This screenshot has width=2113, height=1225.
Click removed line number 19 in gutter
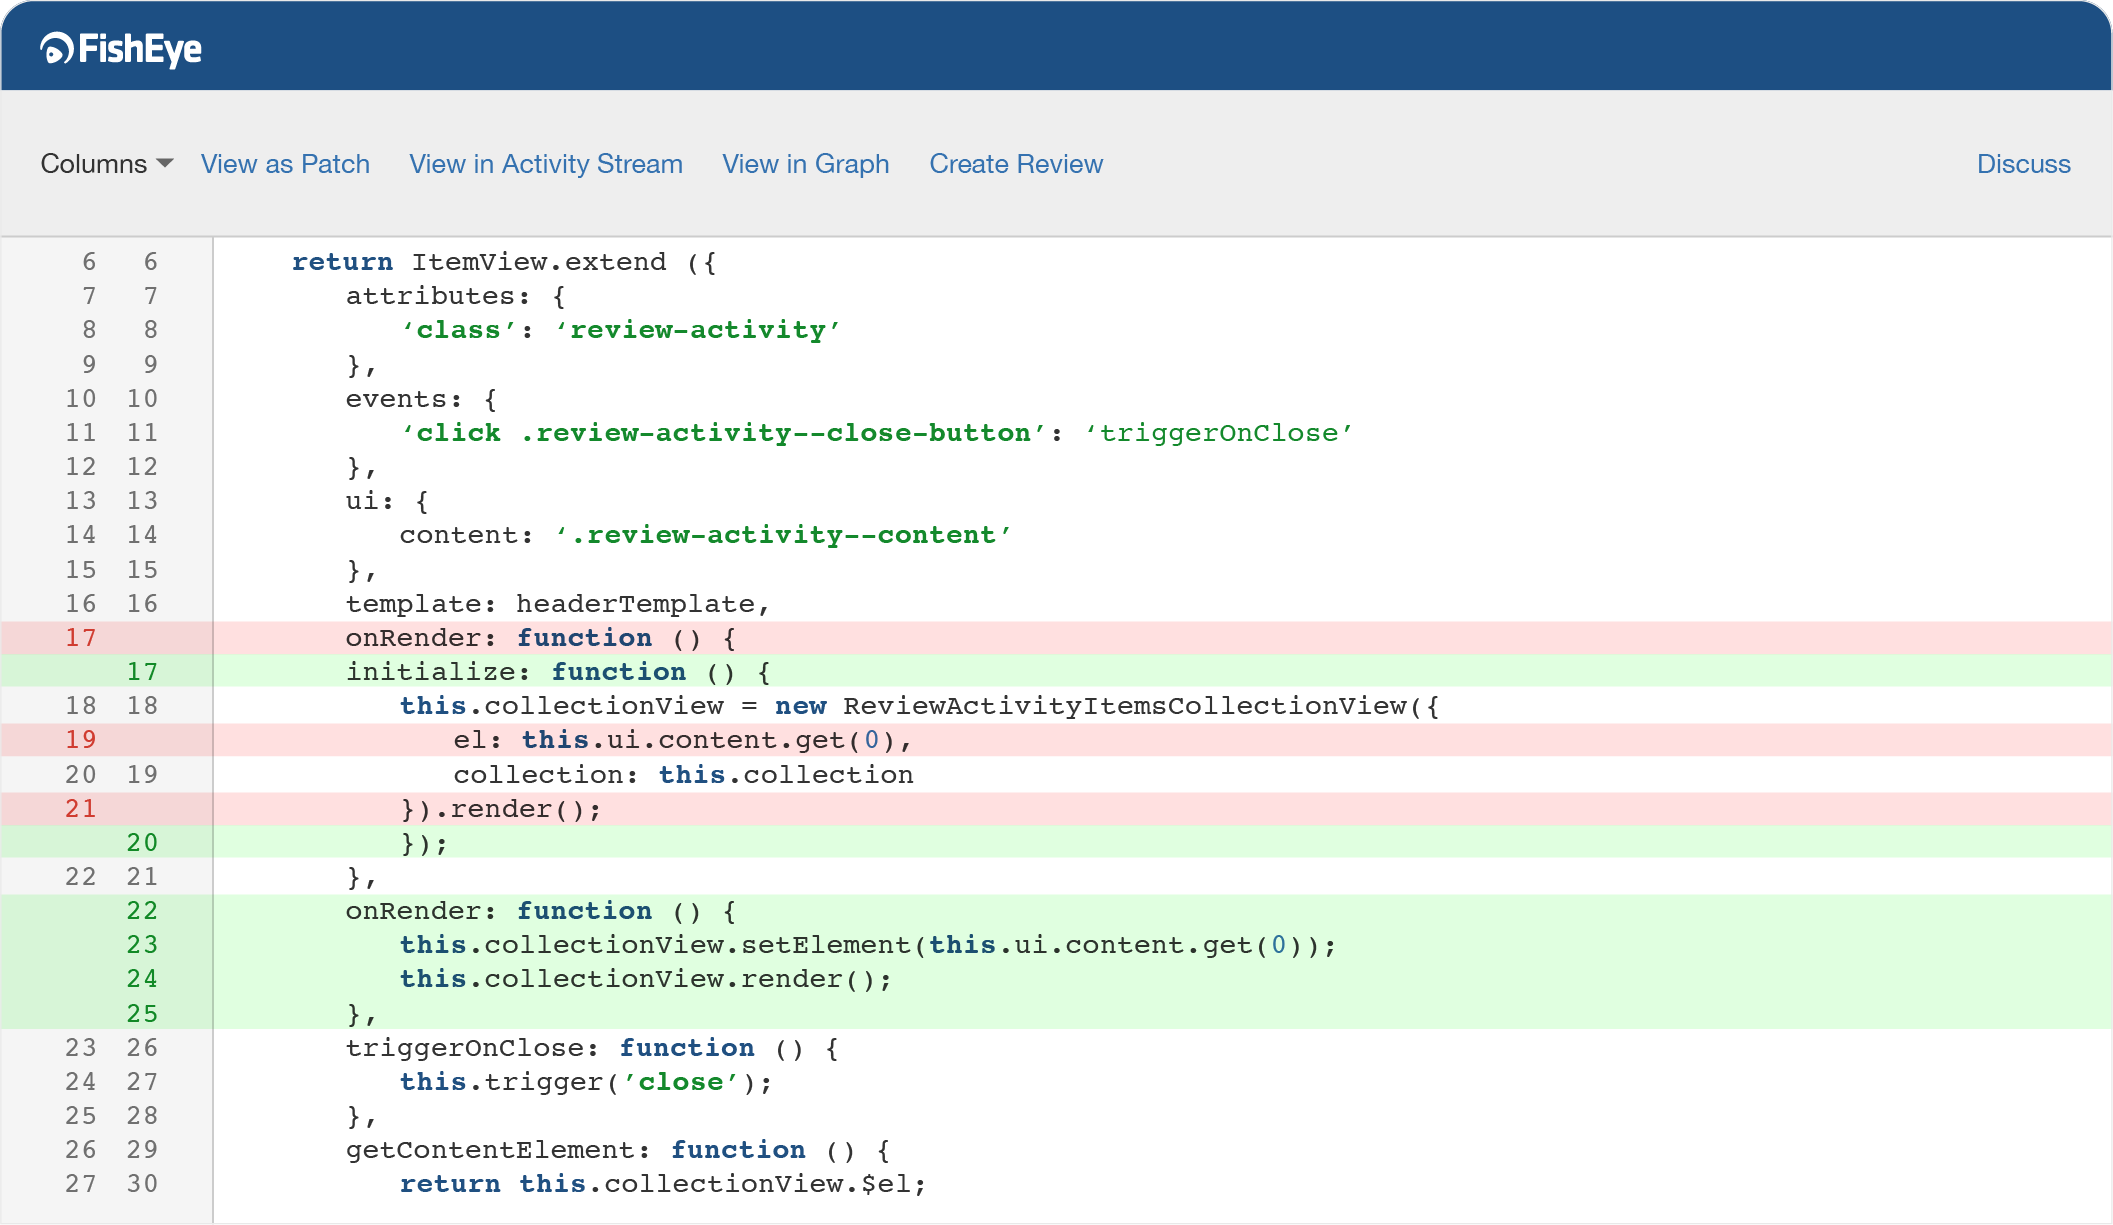click(x=81, y=740)
